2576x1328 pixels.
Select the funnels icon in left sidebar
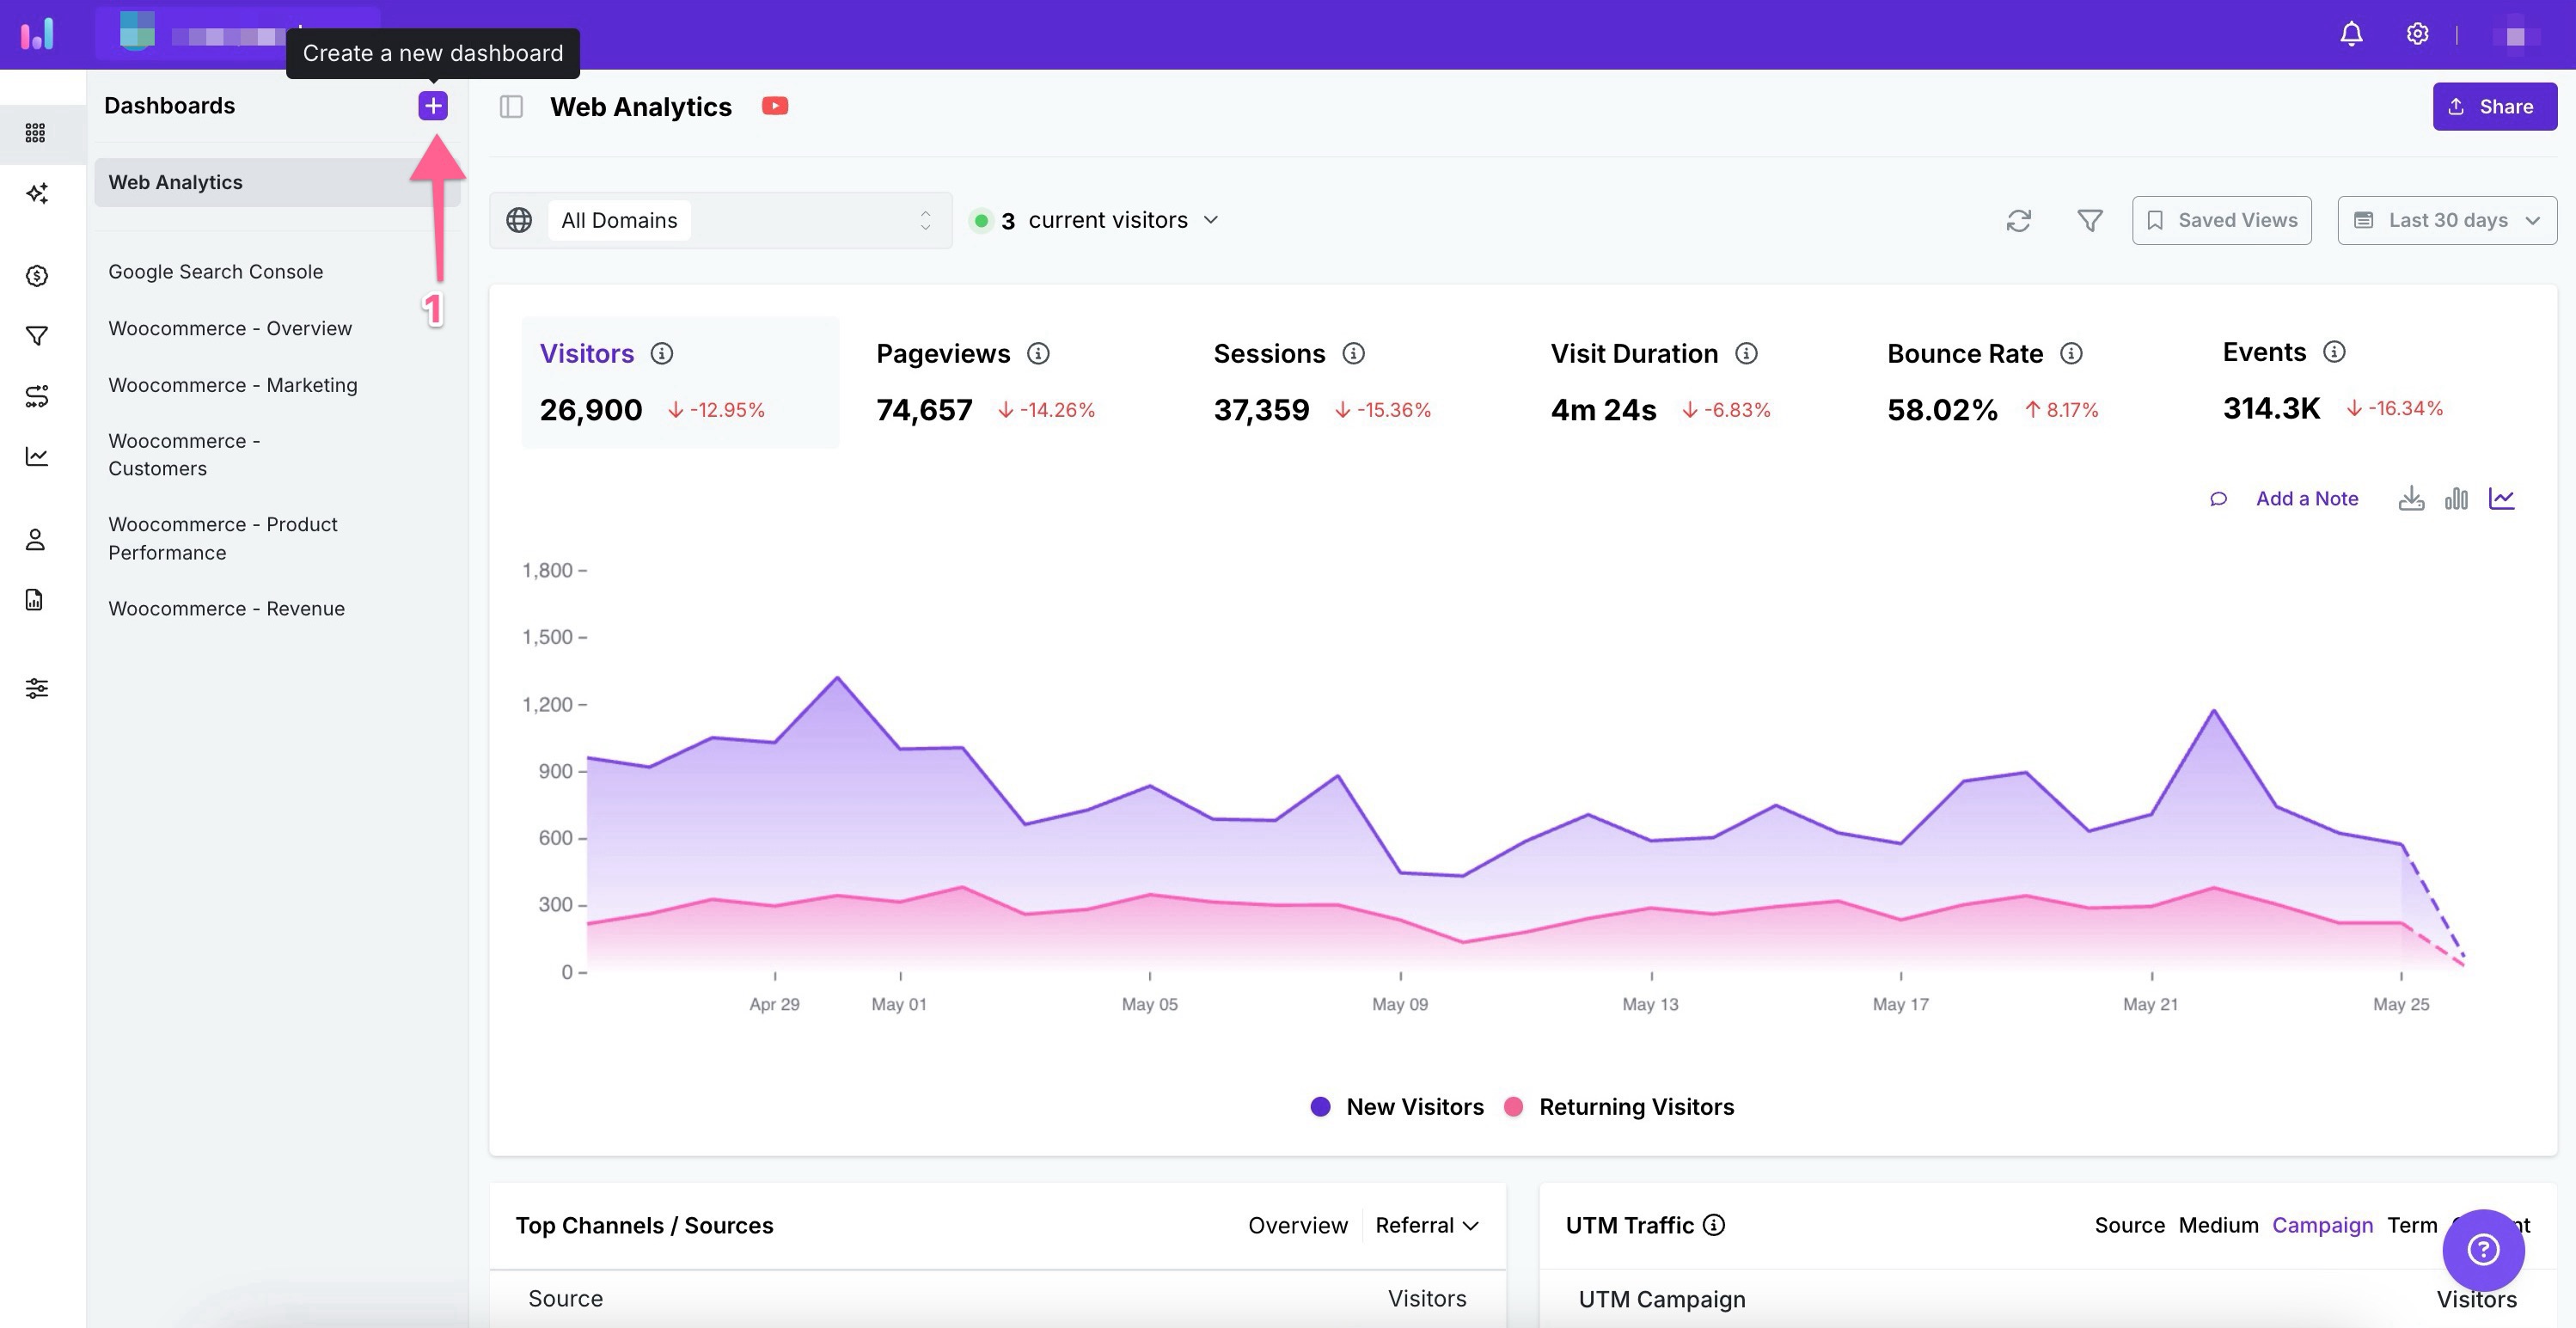pyautogui.click(x=37, y=336)
